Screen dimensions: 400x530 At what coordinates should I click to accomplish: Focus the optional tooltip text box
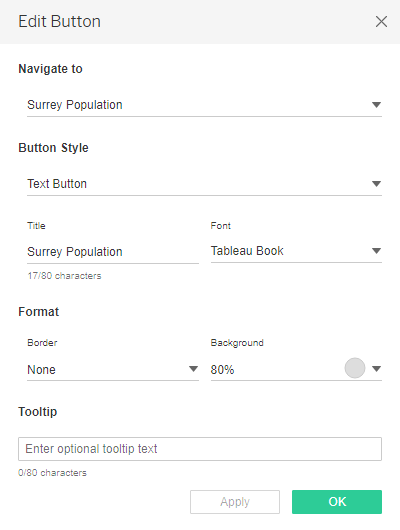coord(200,449)
